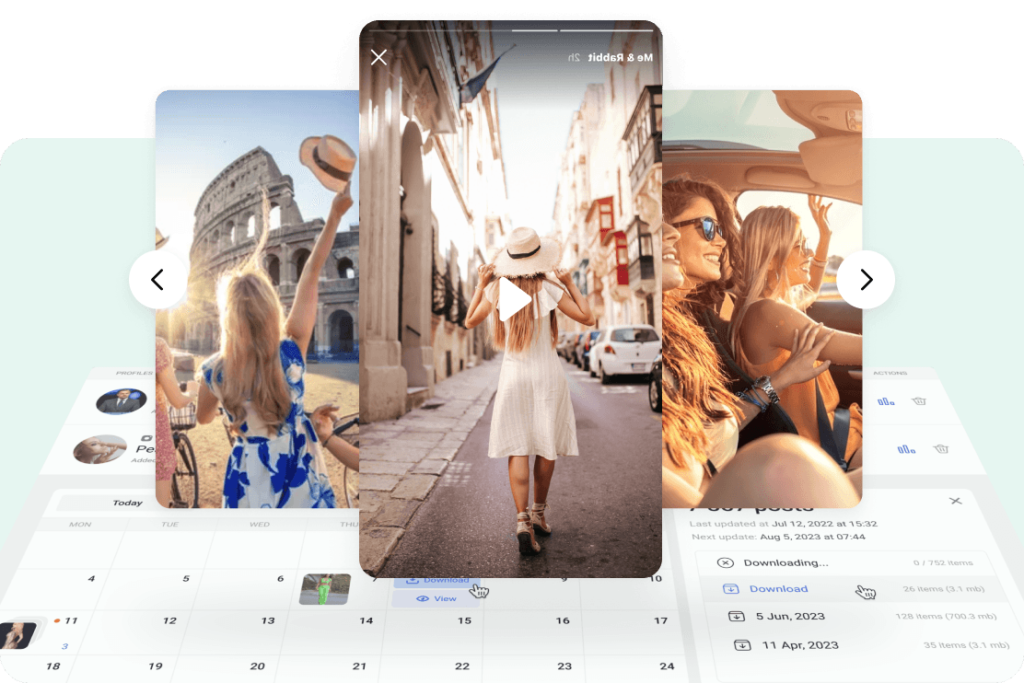The width and height of the screenshot is (1024, 683).
Task: Click the blue Download link in the panel
Action: pyautogui.click(x=778, y=588)
